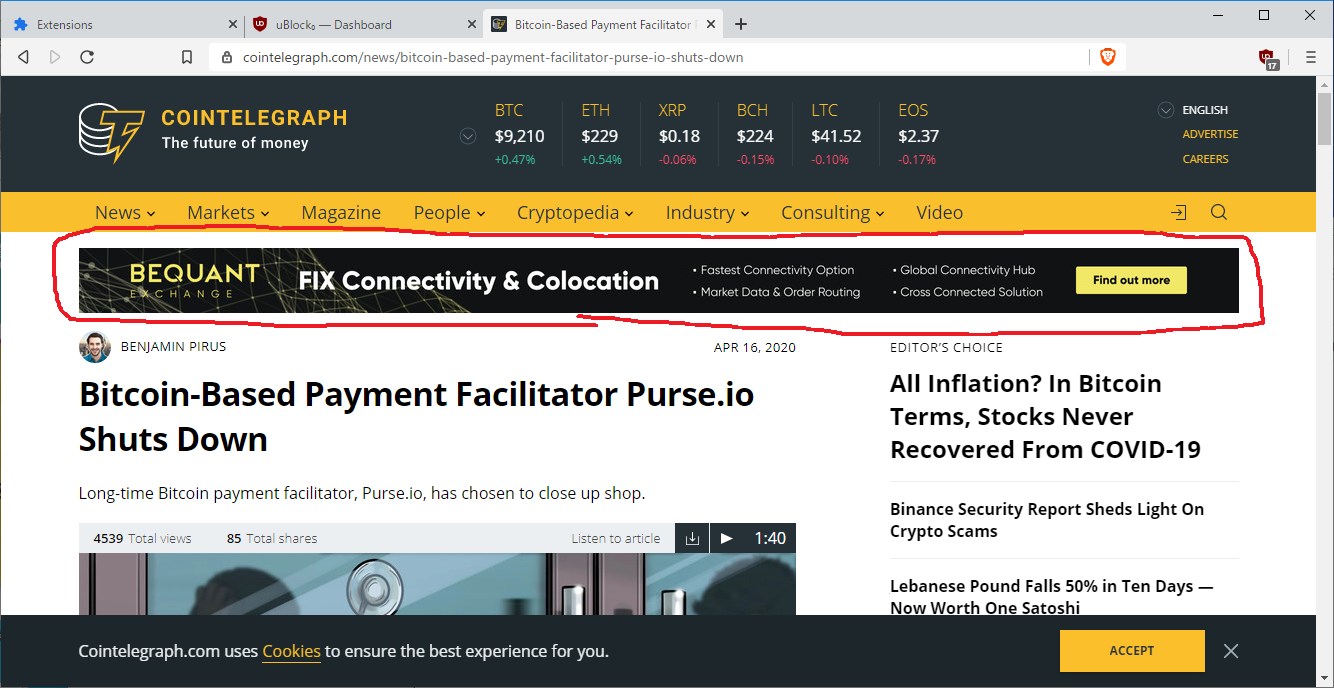Click the BTC price ticker
The width and height of the screenshot is (1334, 688).
coord(519,134)
